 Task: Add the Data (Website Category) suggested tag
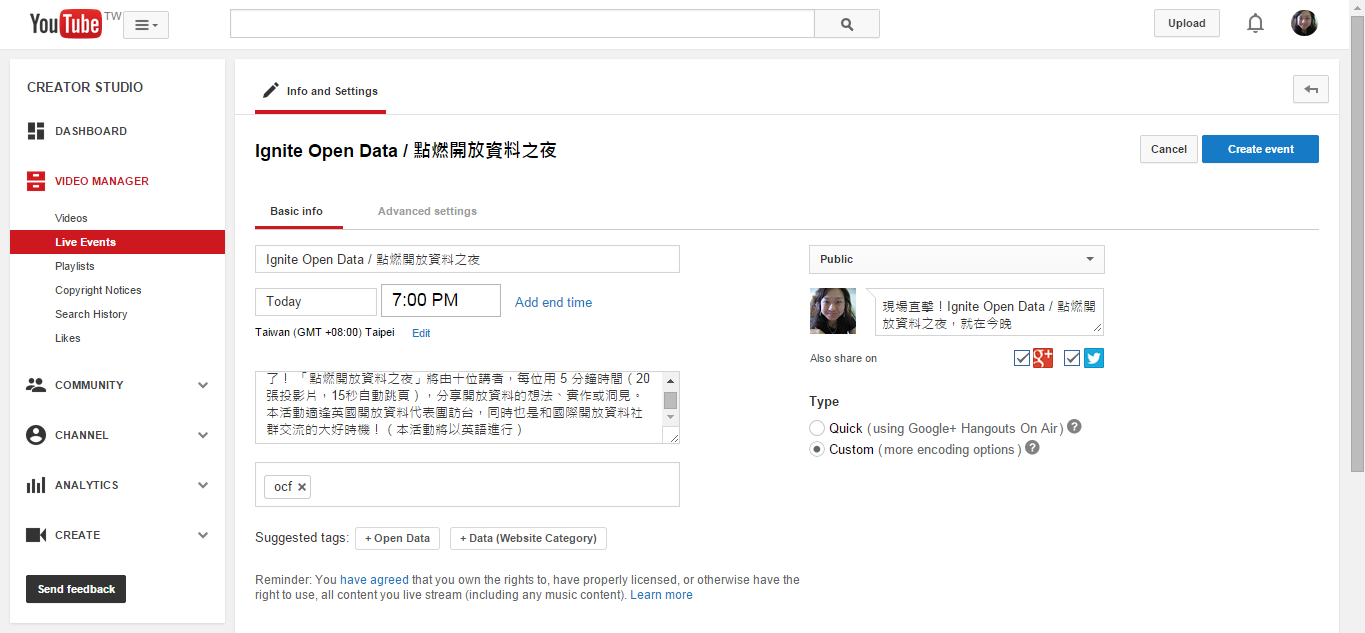[x=528, y=538]
